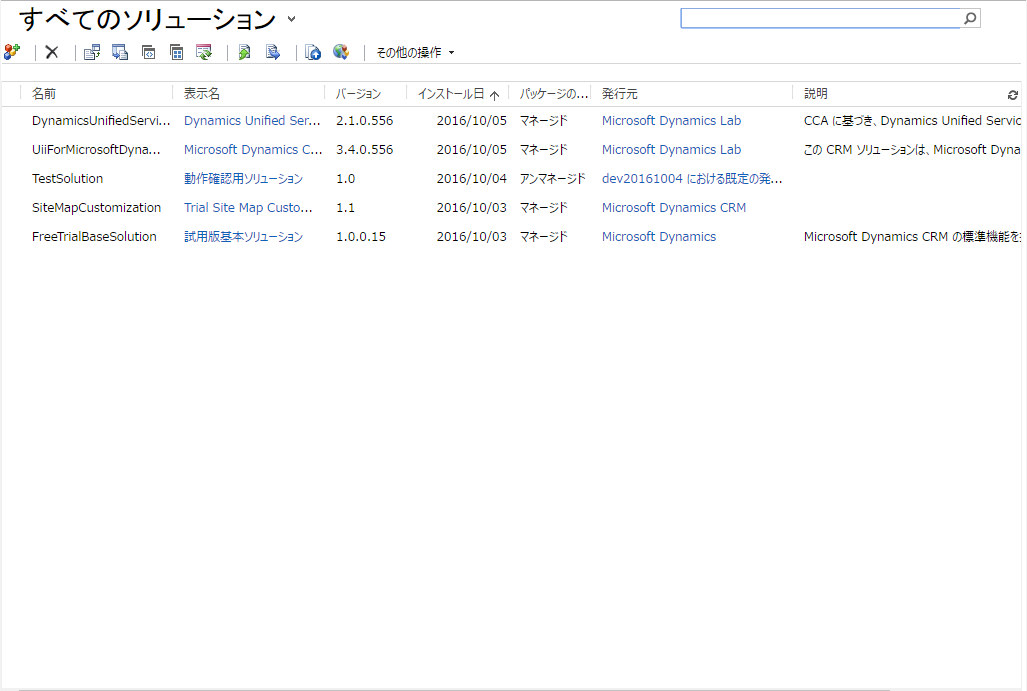Open the 試用版基本ソリューション link

pos(243,236)
